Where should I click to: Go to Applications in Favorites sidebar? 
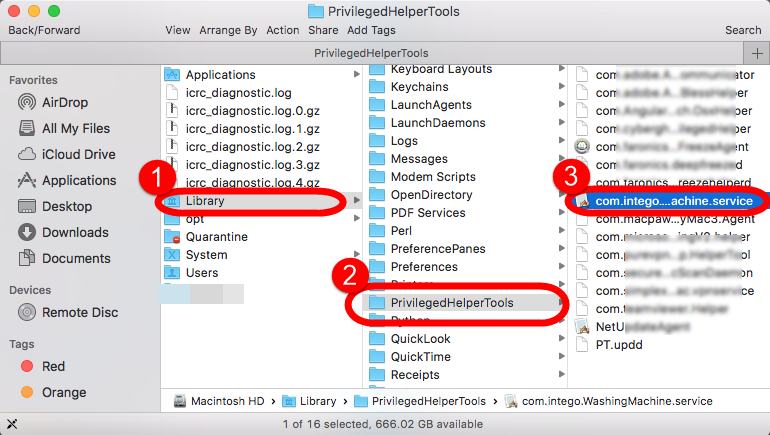pyautogui.click(x=67, y=180)
